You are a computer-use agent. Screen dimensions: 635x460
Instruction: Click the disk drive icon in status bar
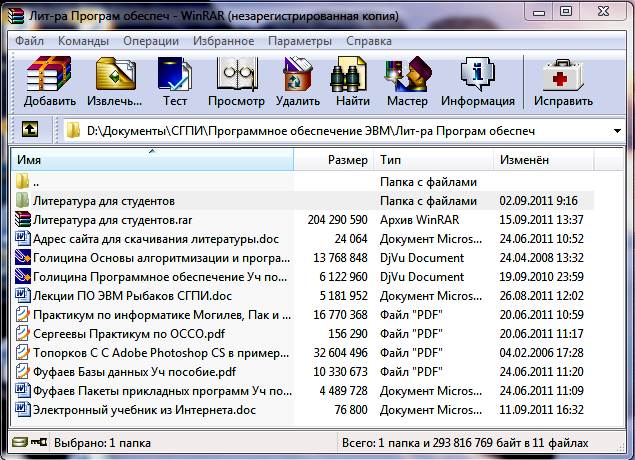(19, 442)
